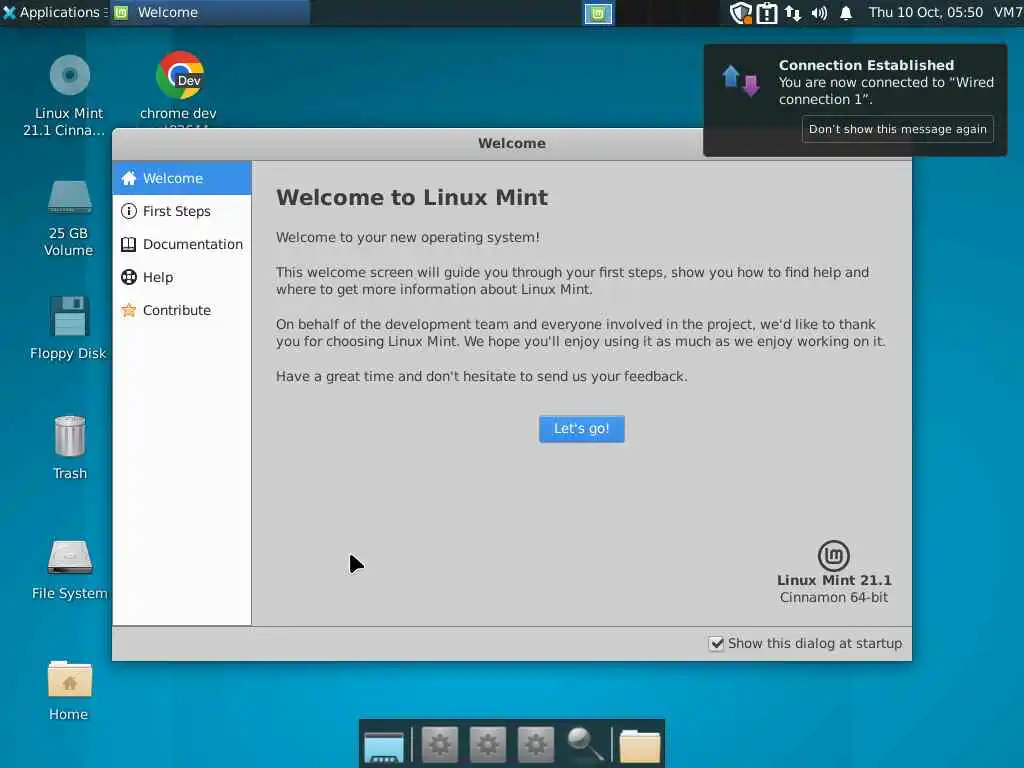Click the Welcome window title bar
The width and height of the screenshot is (1024, 768).
tap(512, 144)
